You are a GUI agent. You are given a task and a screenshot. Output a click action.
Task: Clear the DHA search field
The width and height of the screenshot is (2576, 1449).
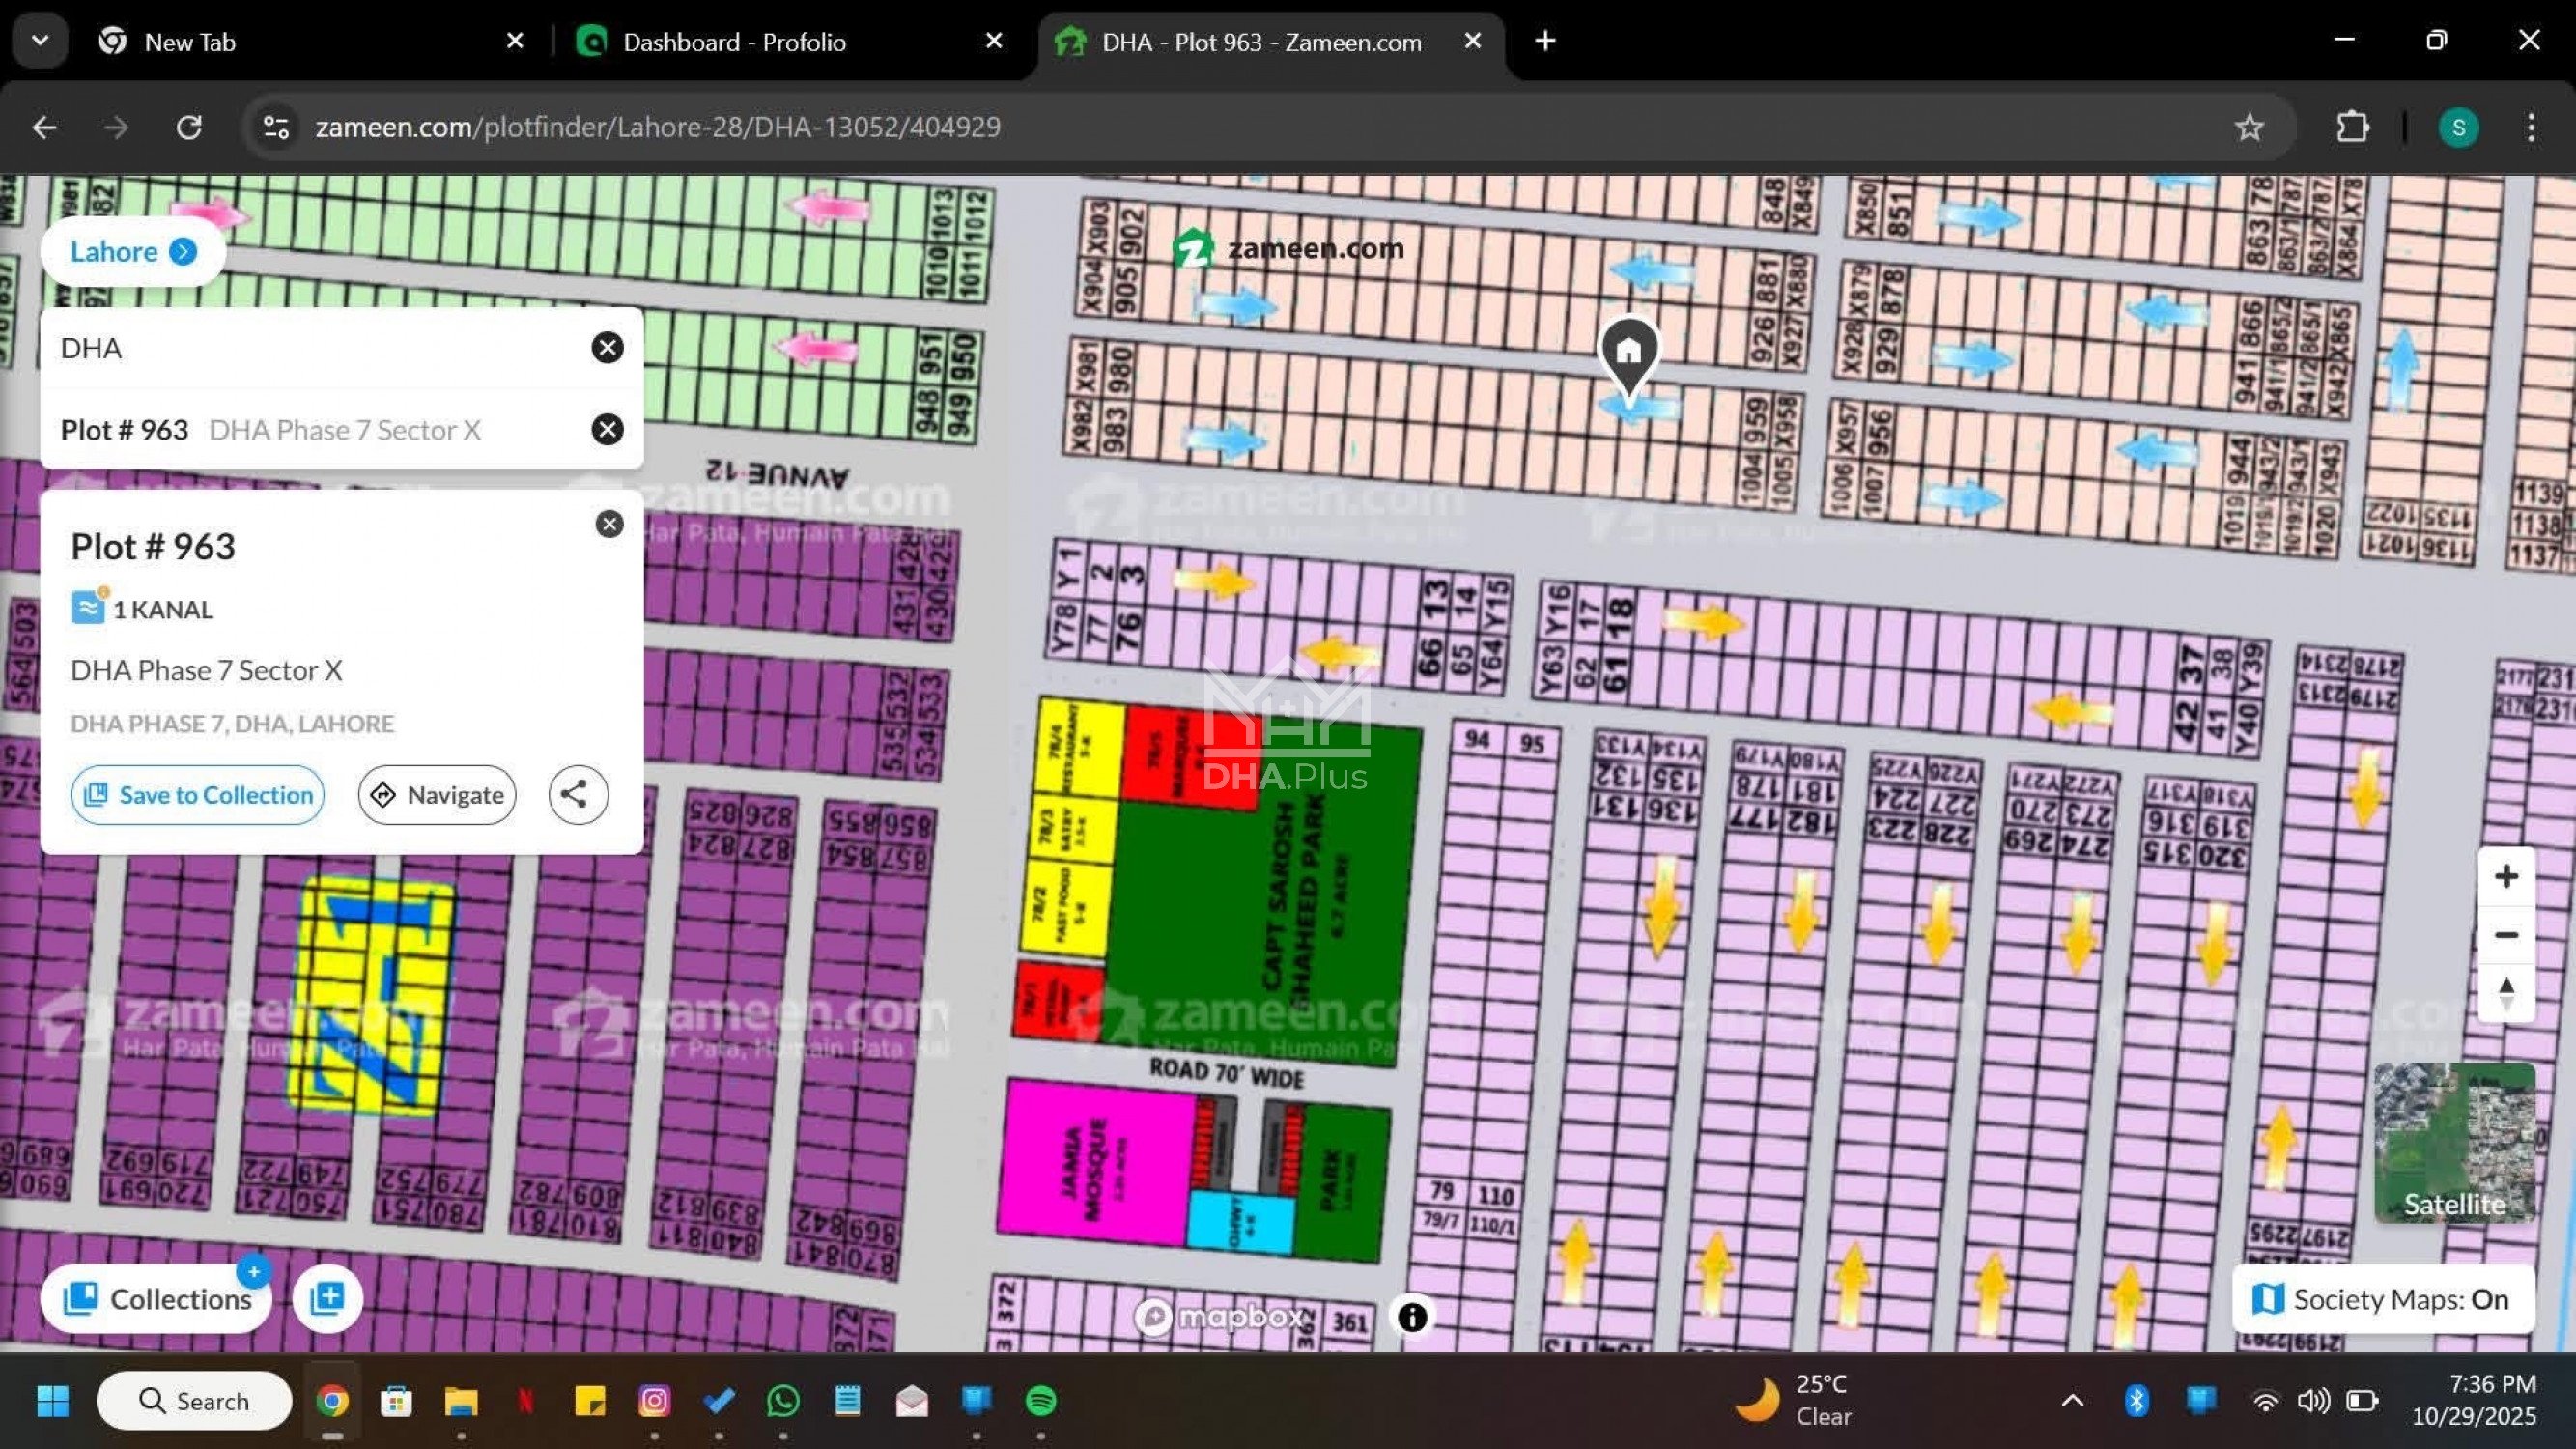tap(607, 348)
